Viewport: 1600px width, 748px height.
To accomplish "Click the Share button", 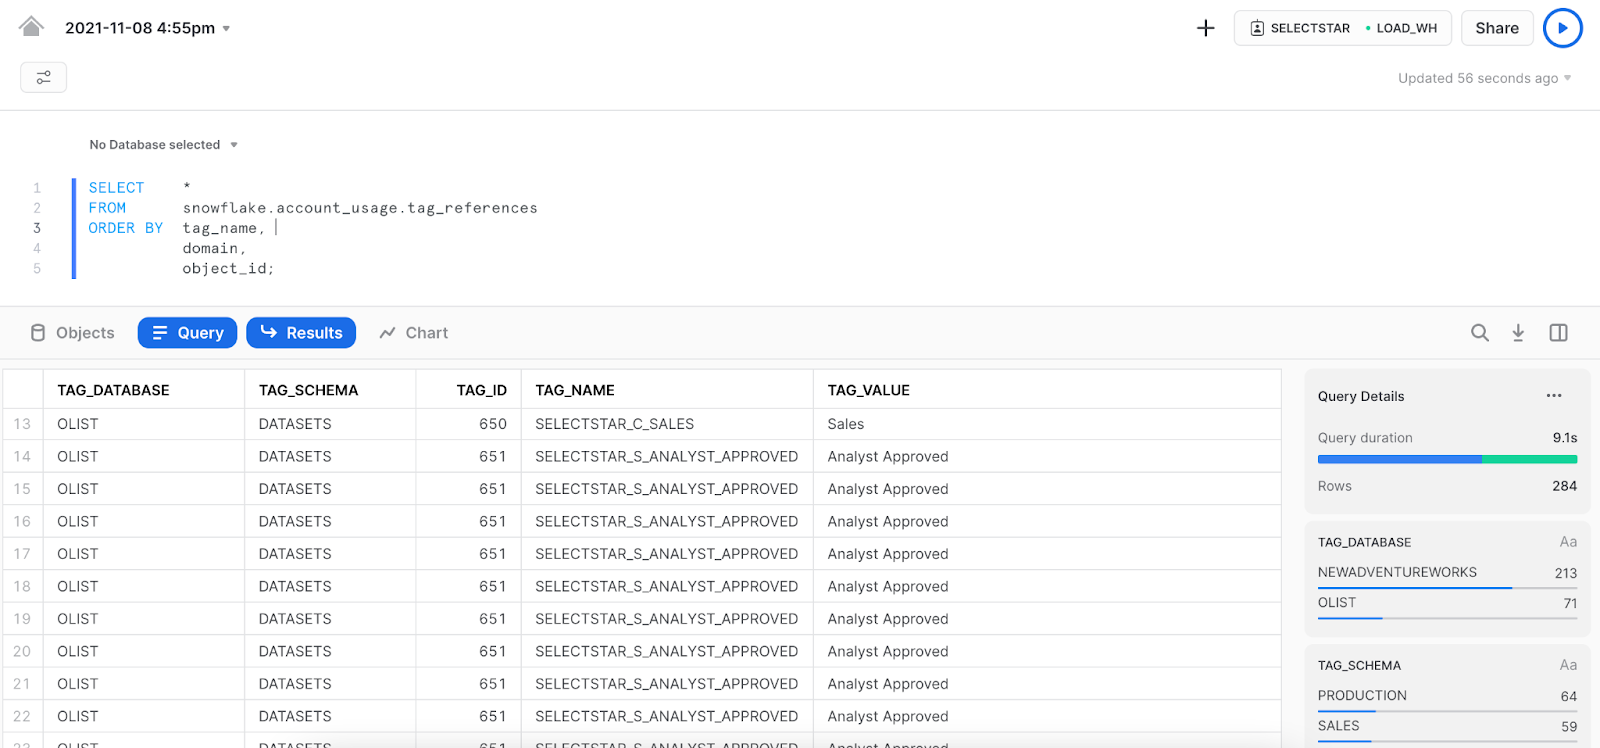I will point(1496,28).
